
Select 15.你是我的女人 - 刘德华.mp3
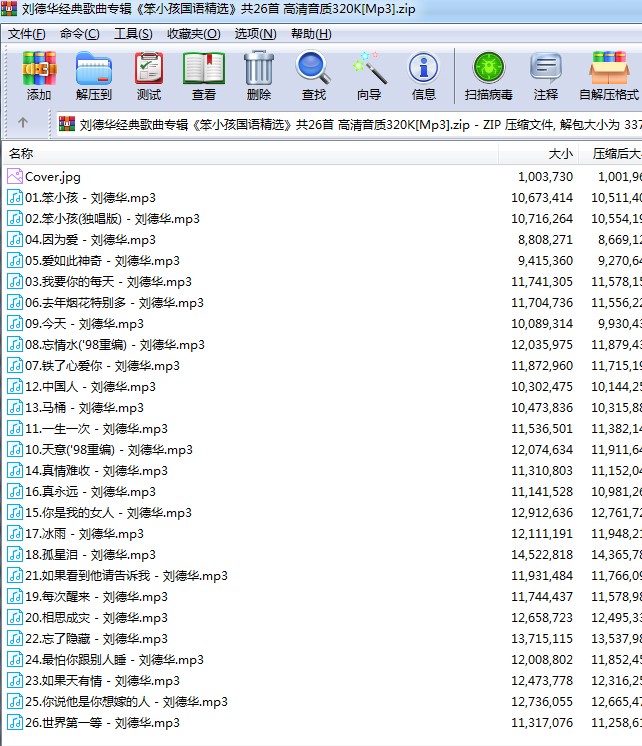[109, 512]
